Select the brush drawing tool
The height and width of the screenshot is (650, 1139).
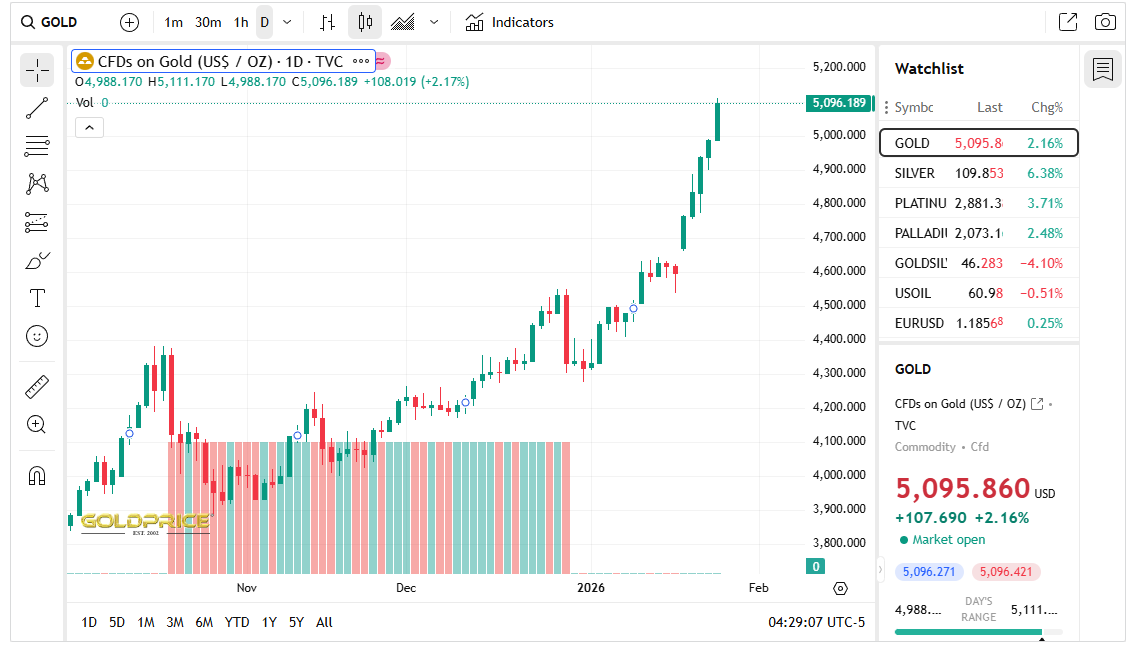[x=37, y=261]
